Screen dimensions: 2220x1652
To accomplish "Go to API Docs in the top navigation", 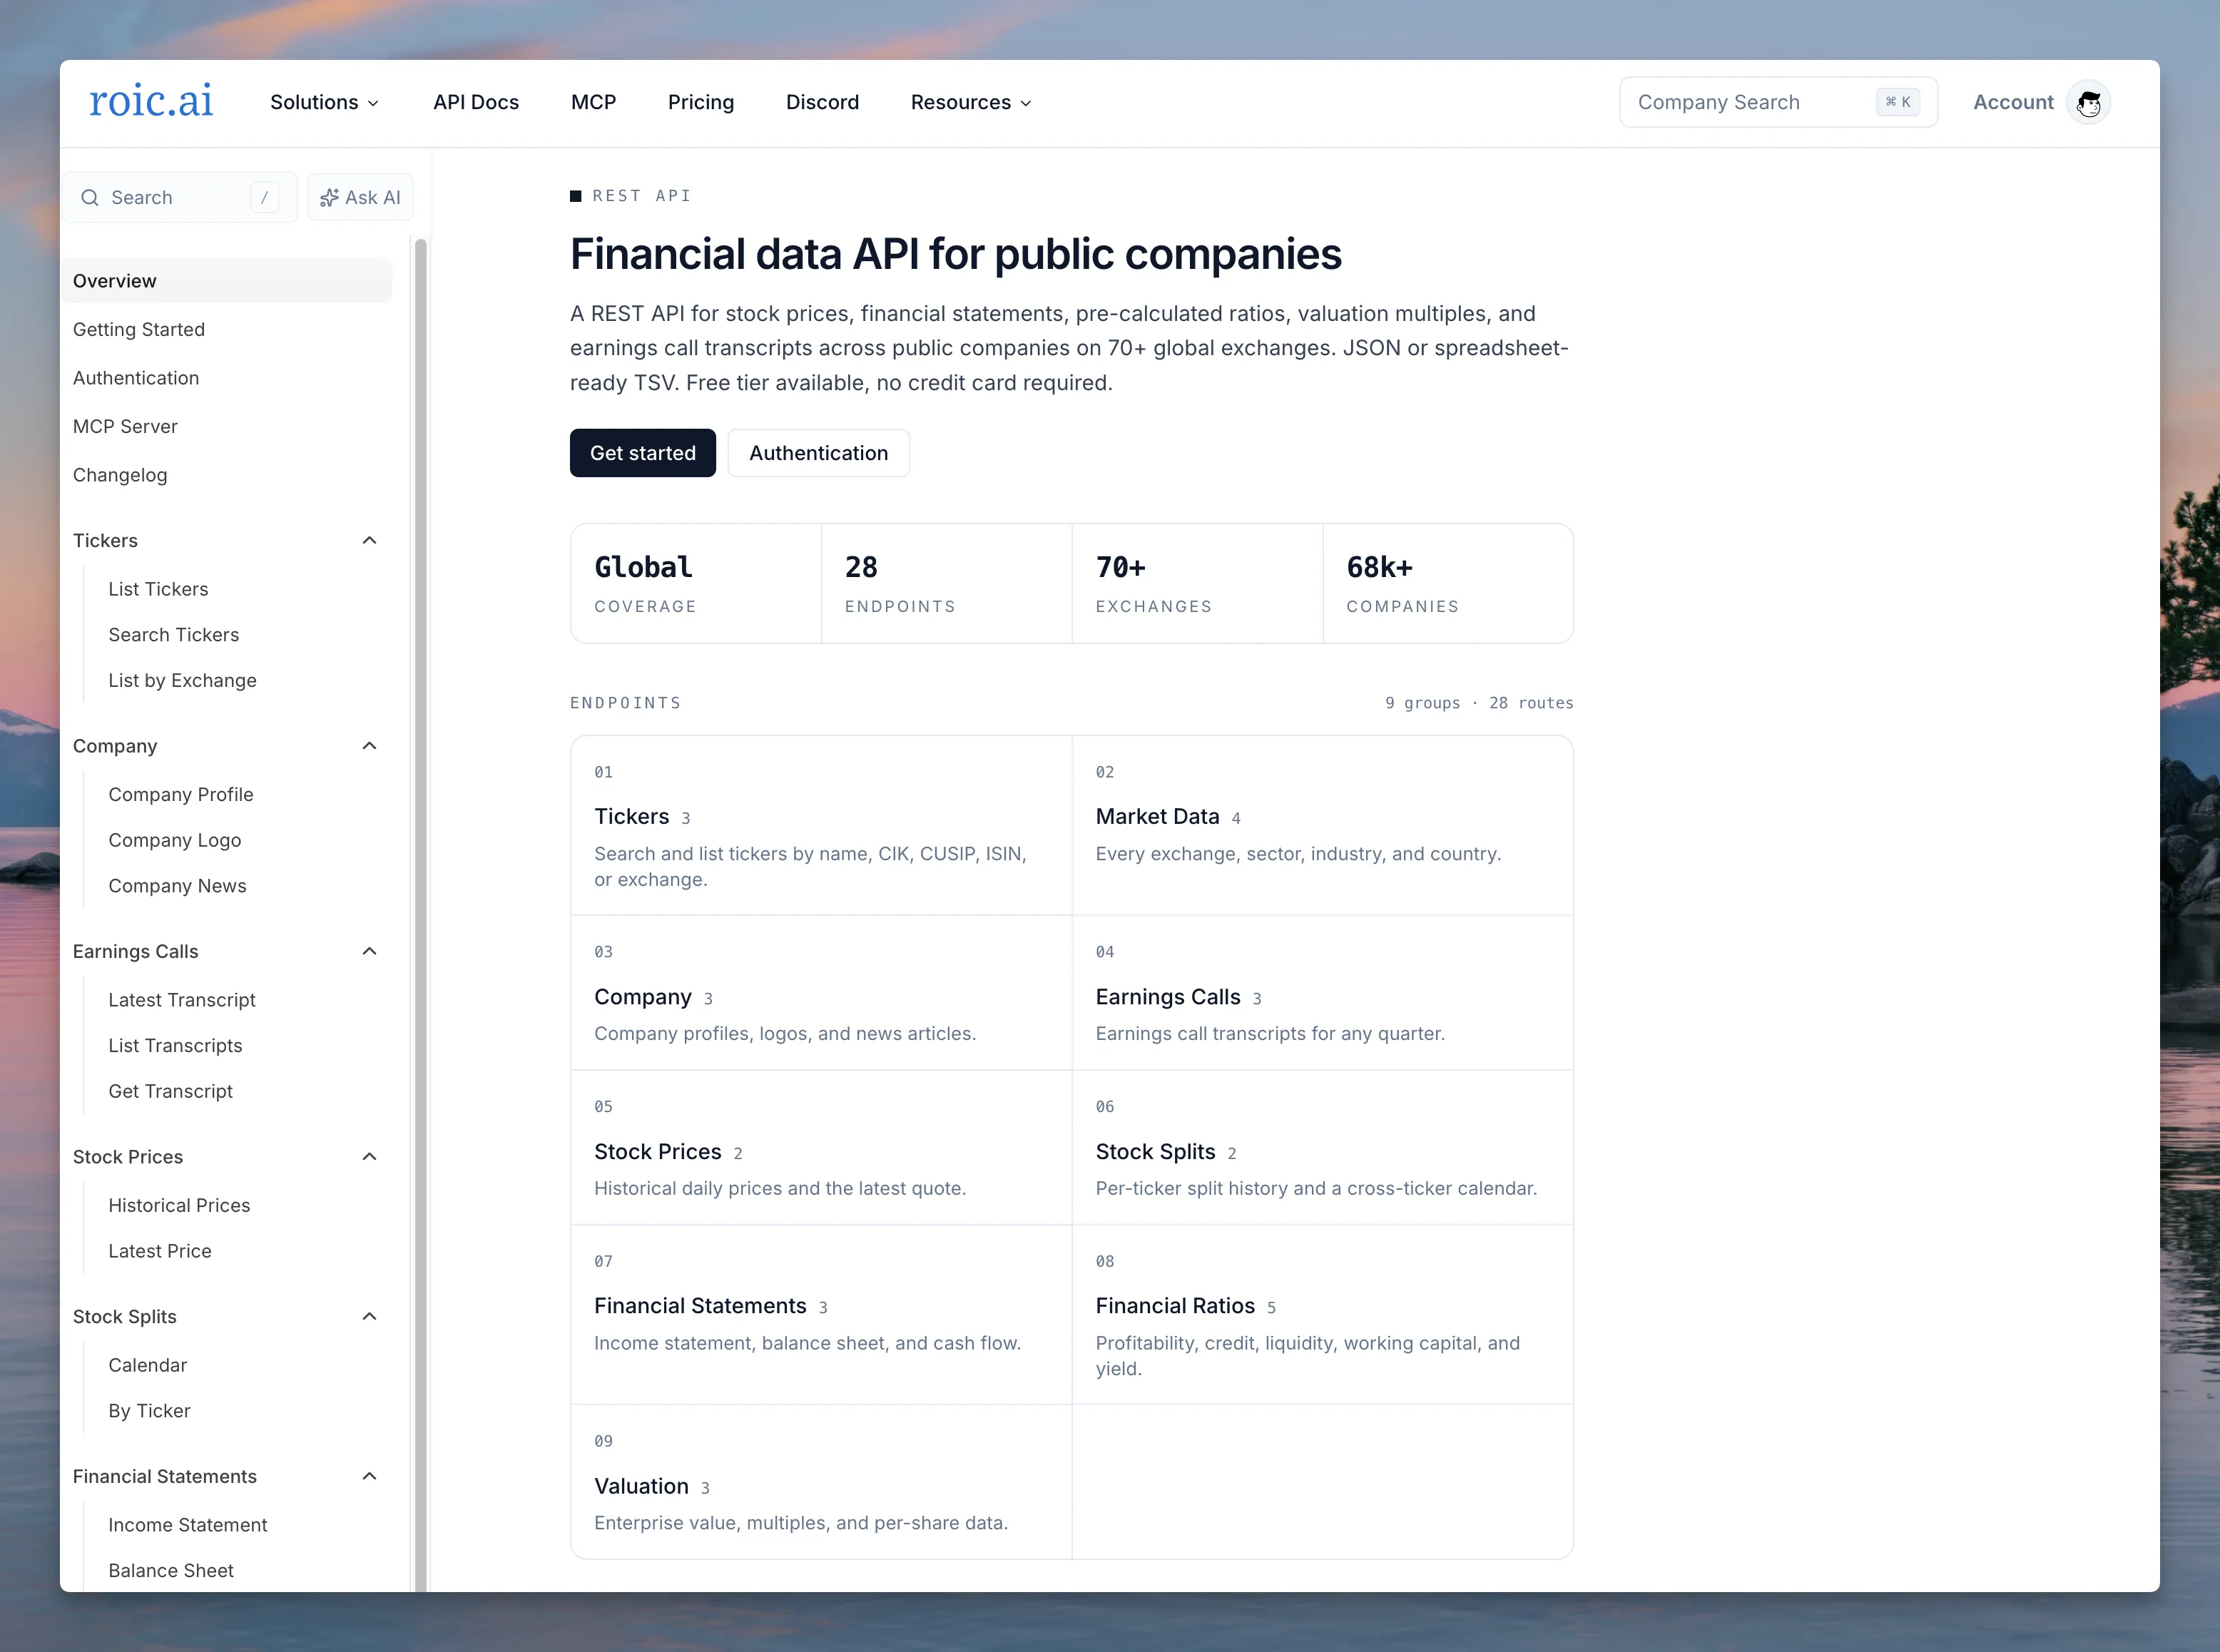I will (x=476, y=102).
